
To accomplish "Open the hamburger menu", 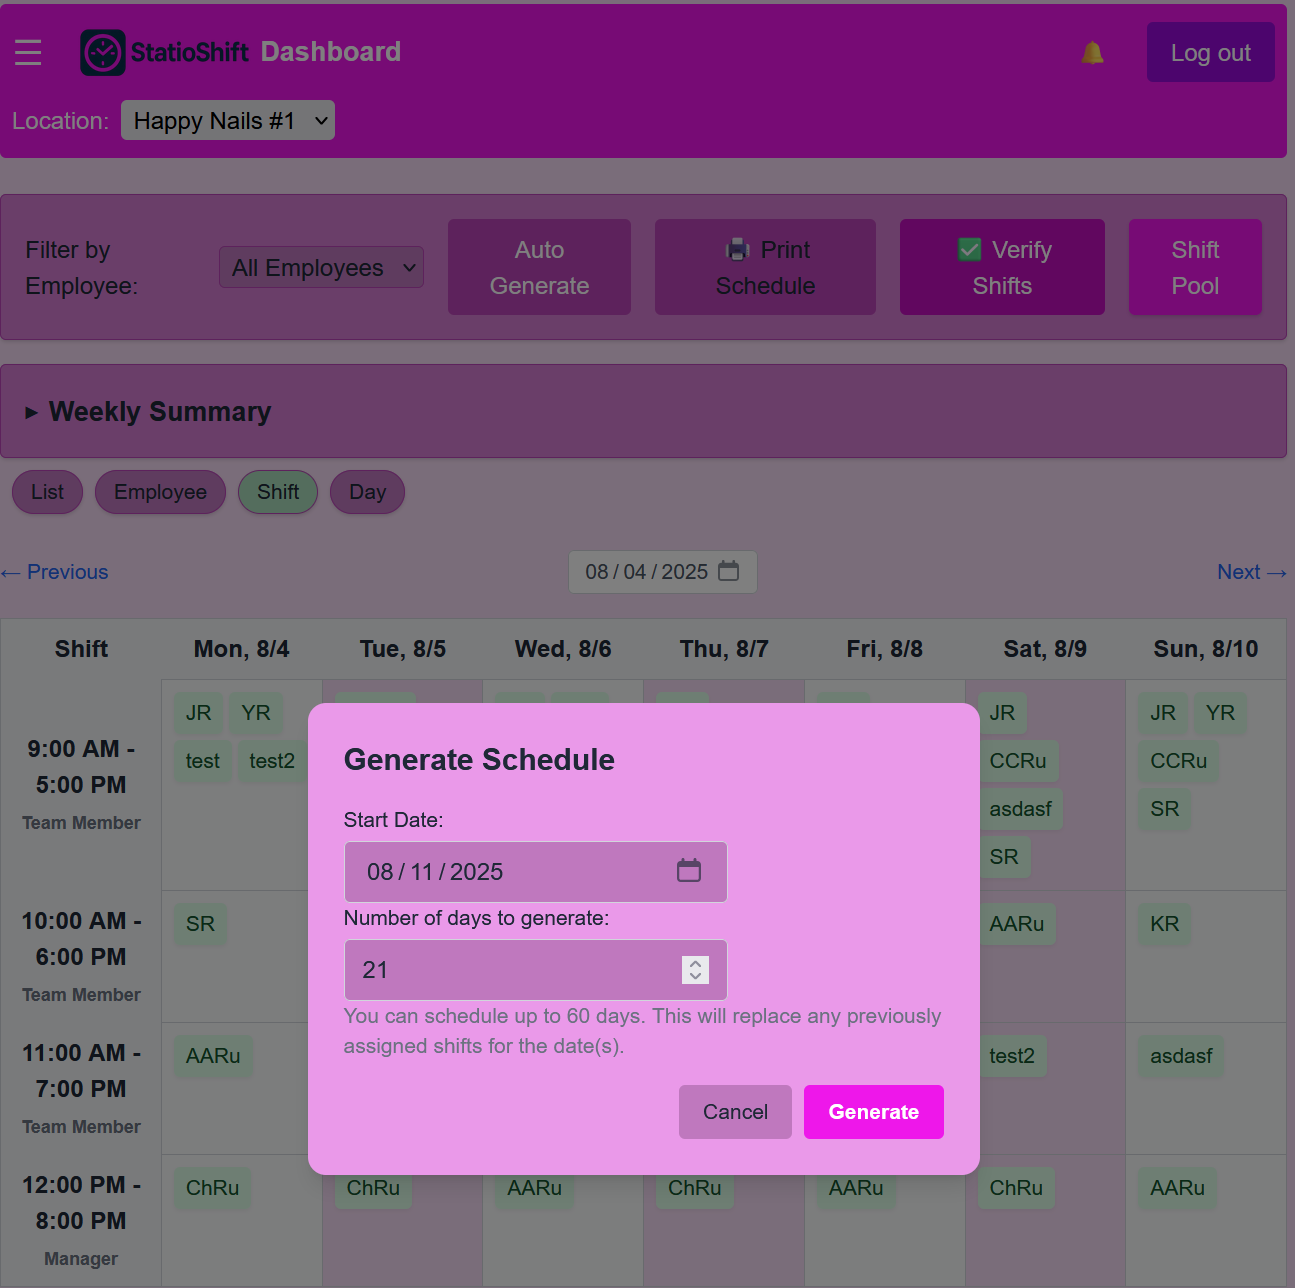I will (x=28, y=52).
